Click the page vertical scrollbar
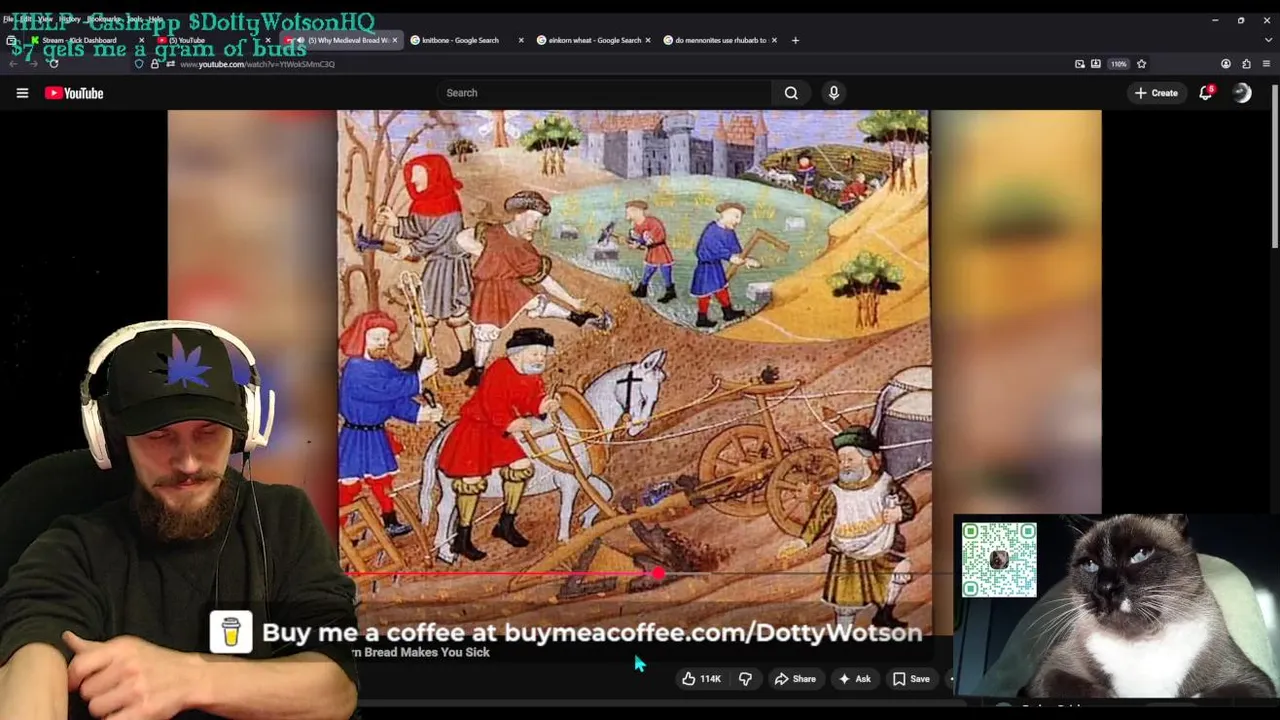 tap(1275, 165)
